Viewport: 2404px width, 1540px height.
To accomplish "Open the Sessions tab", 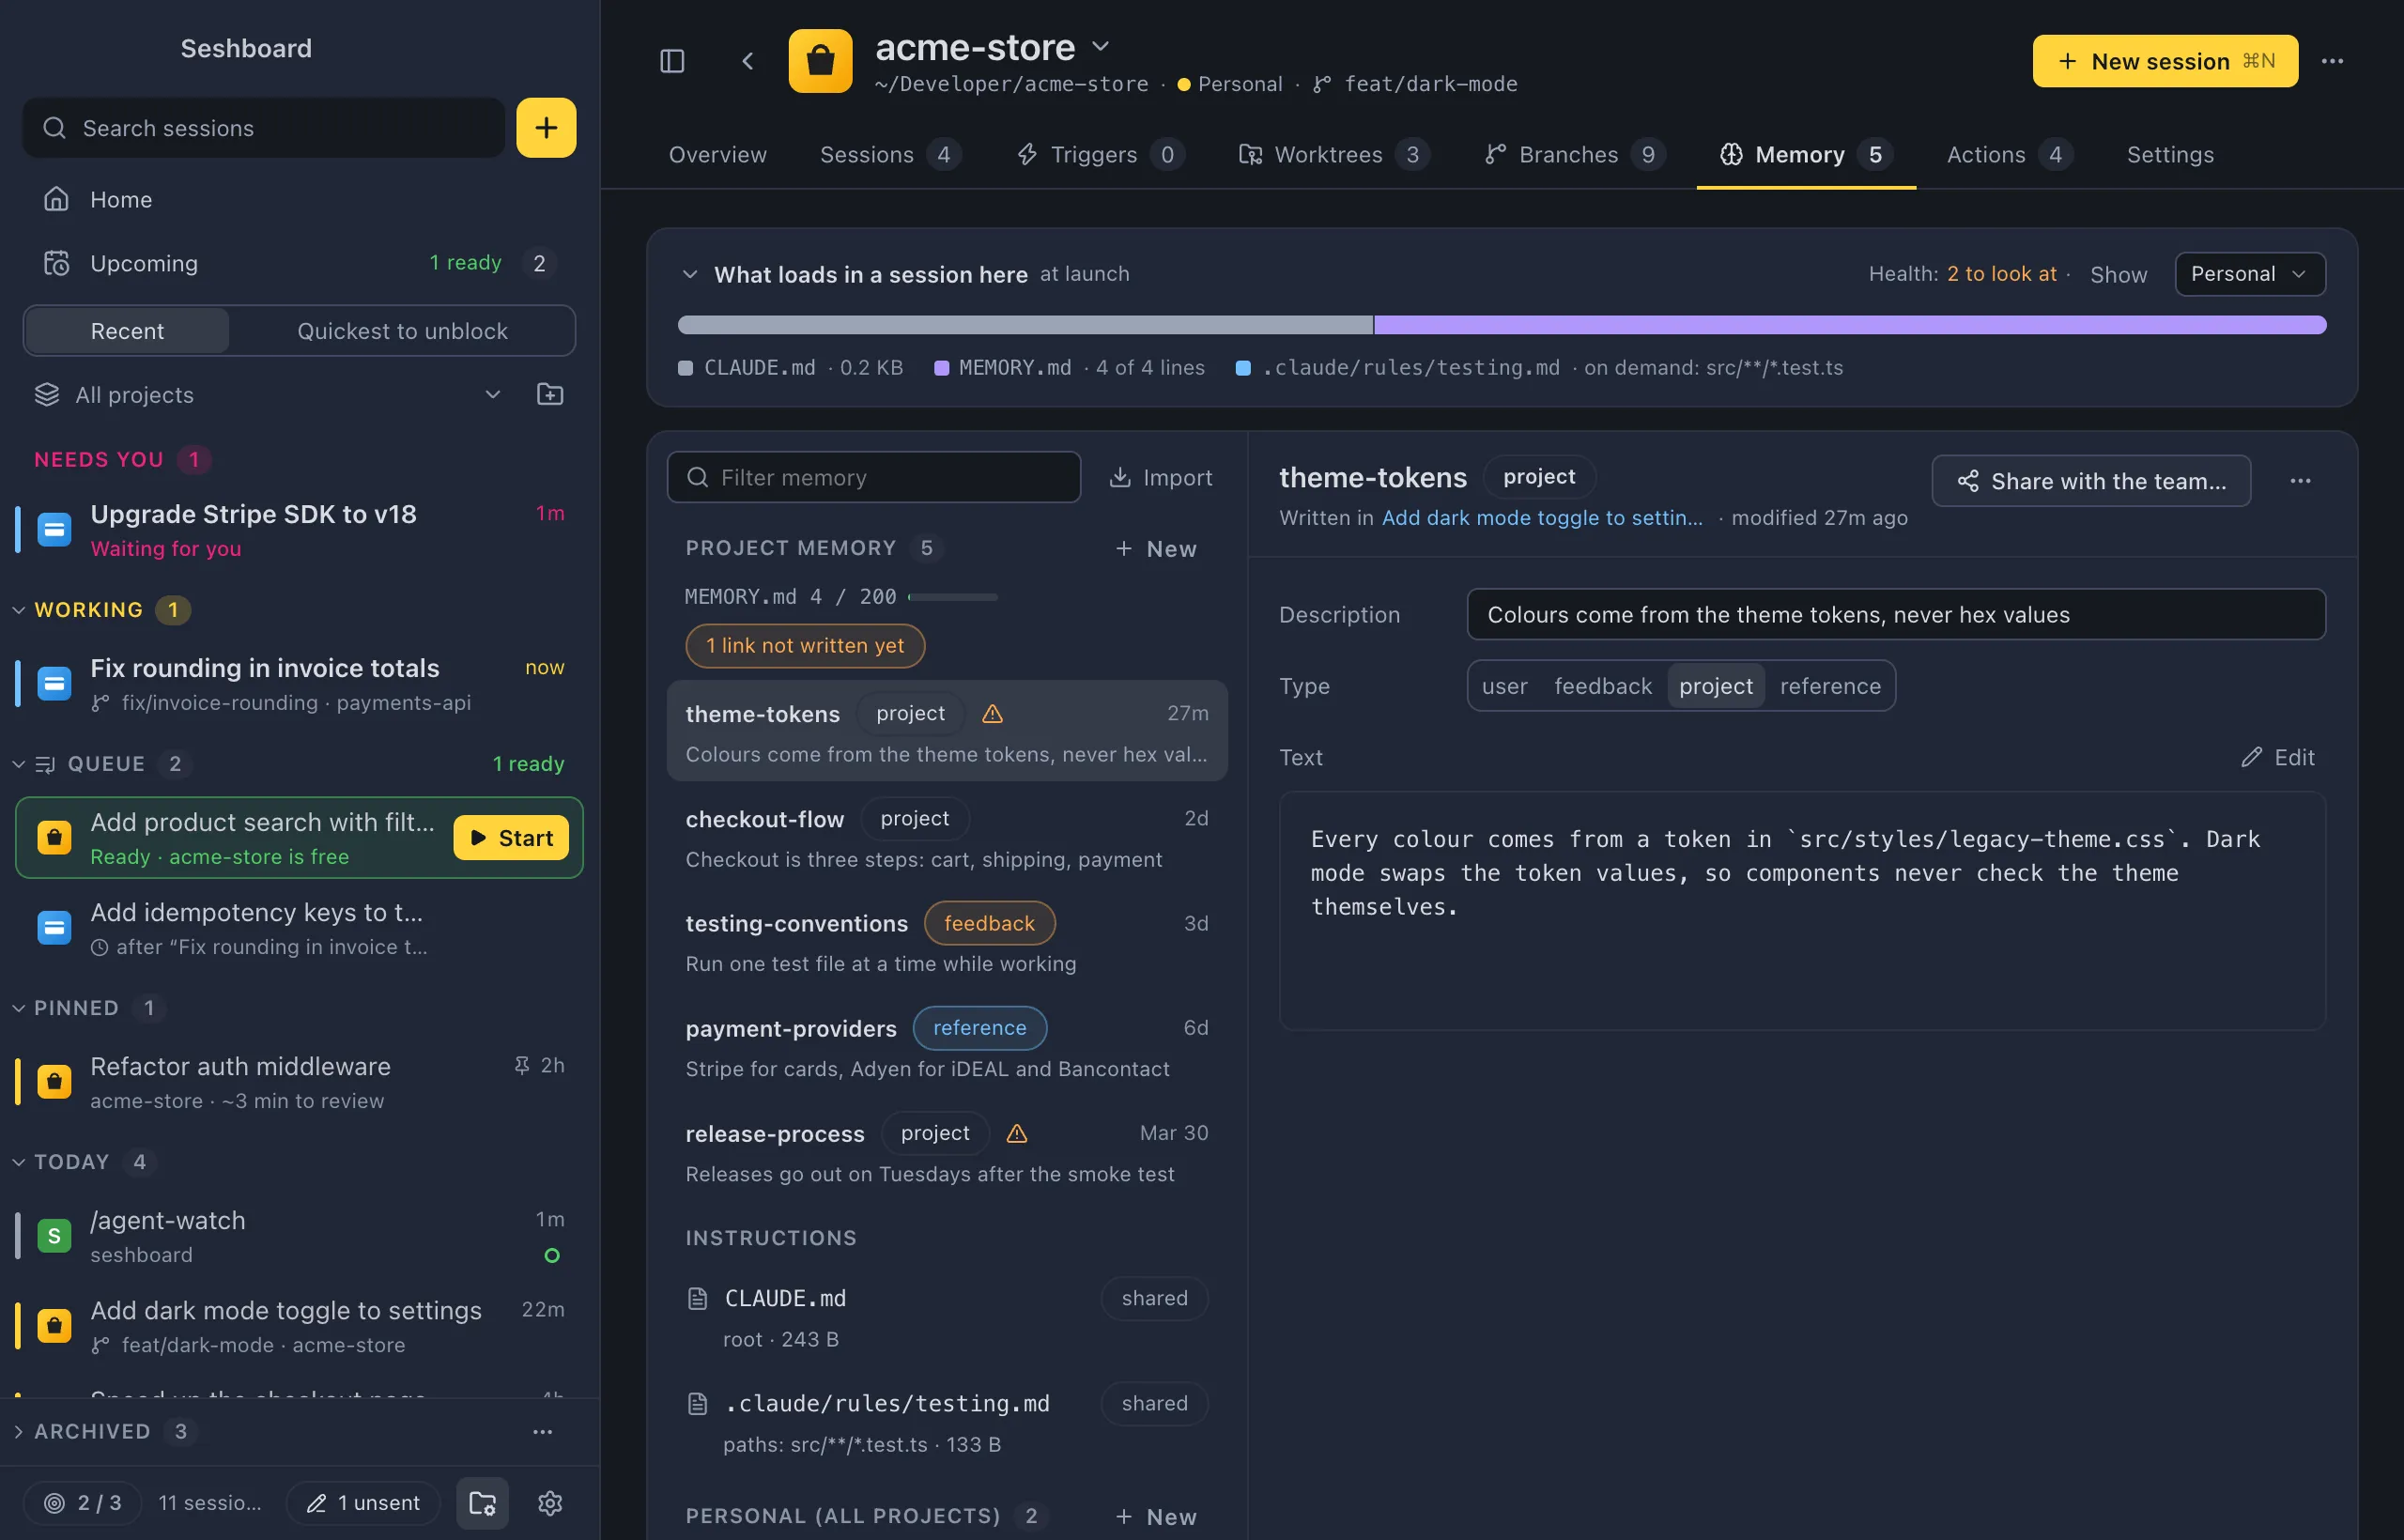I will [x=889, y=154].
